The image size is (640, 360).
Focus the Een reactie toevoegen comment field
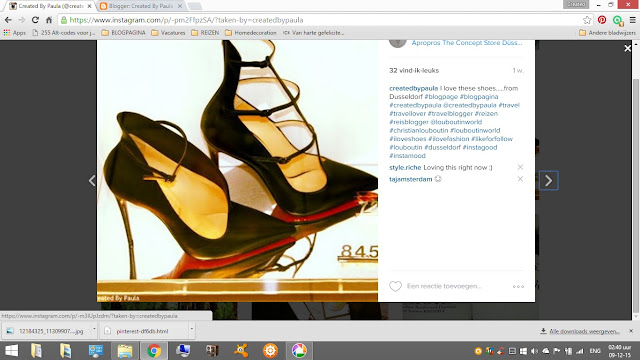click(x=444, y=286)
